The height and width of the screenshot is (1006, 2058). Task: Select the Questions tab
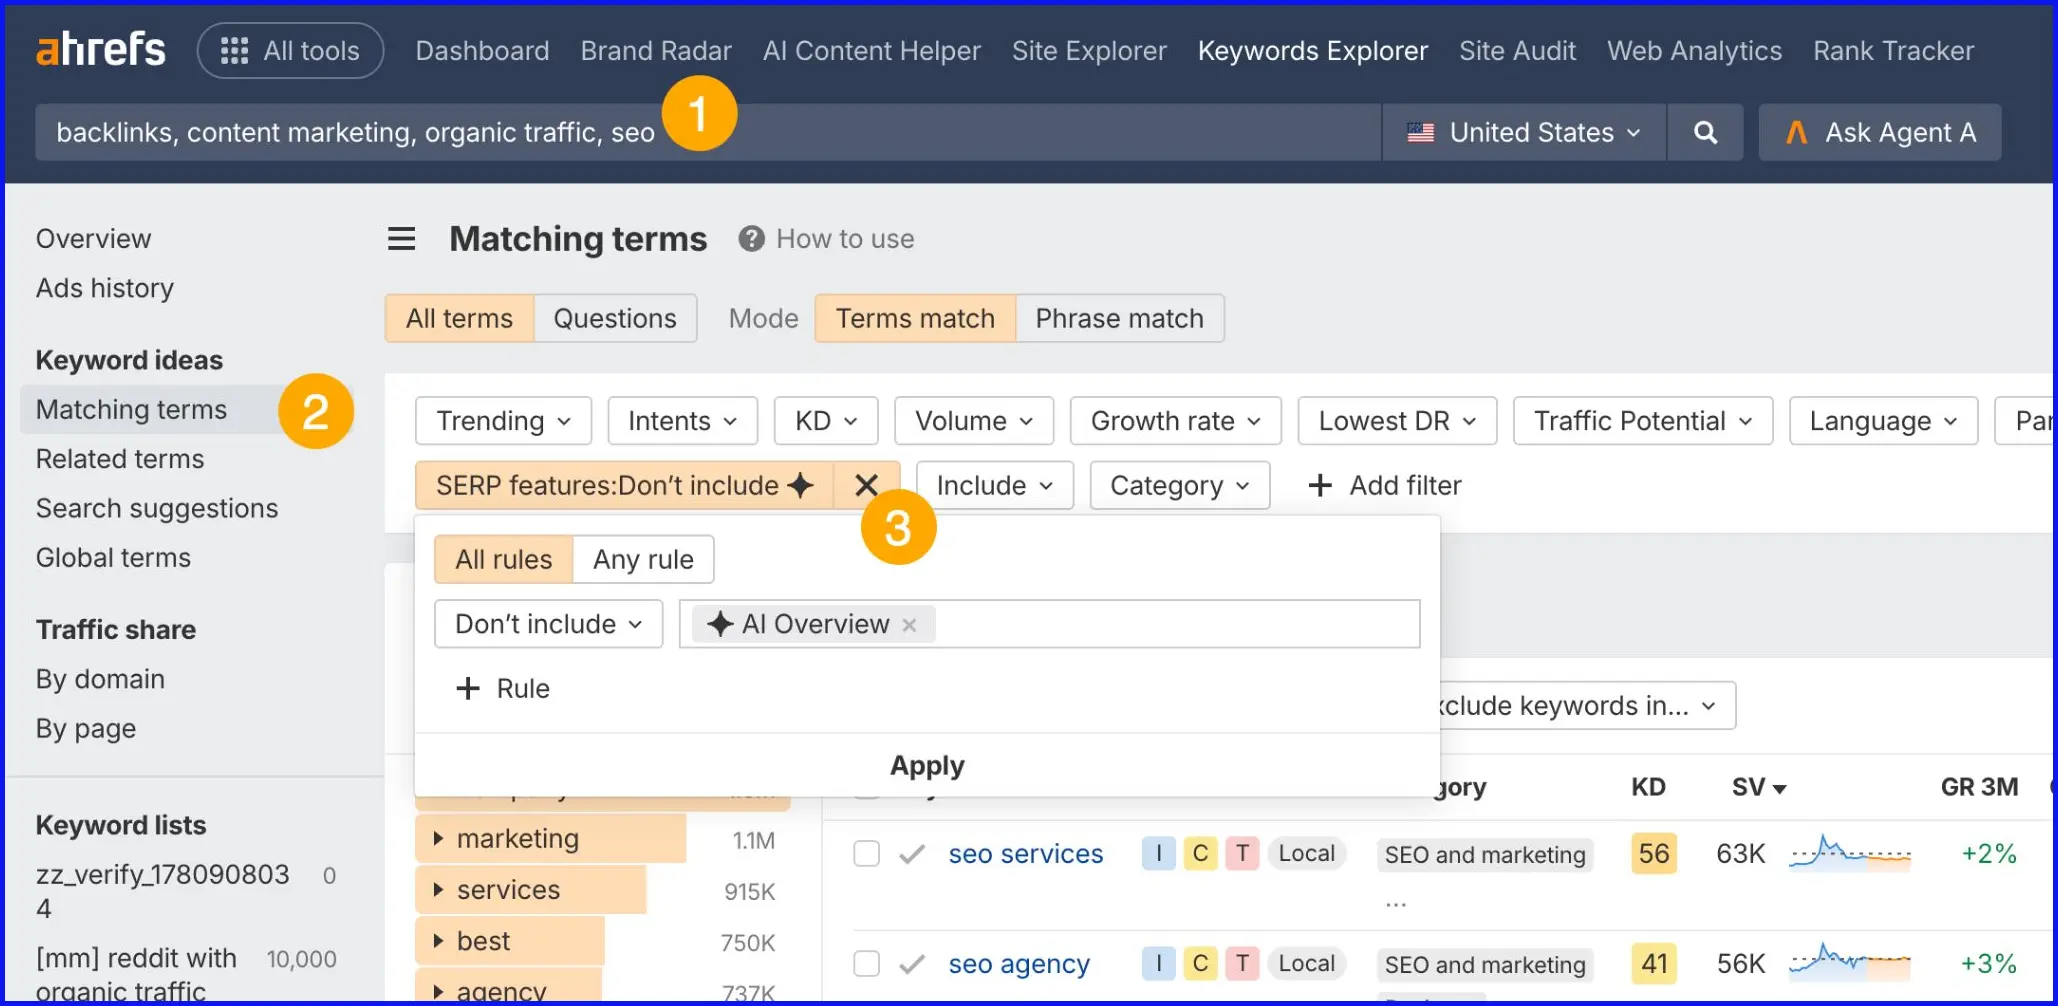[x=615, y=318]
